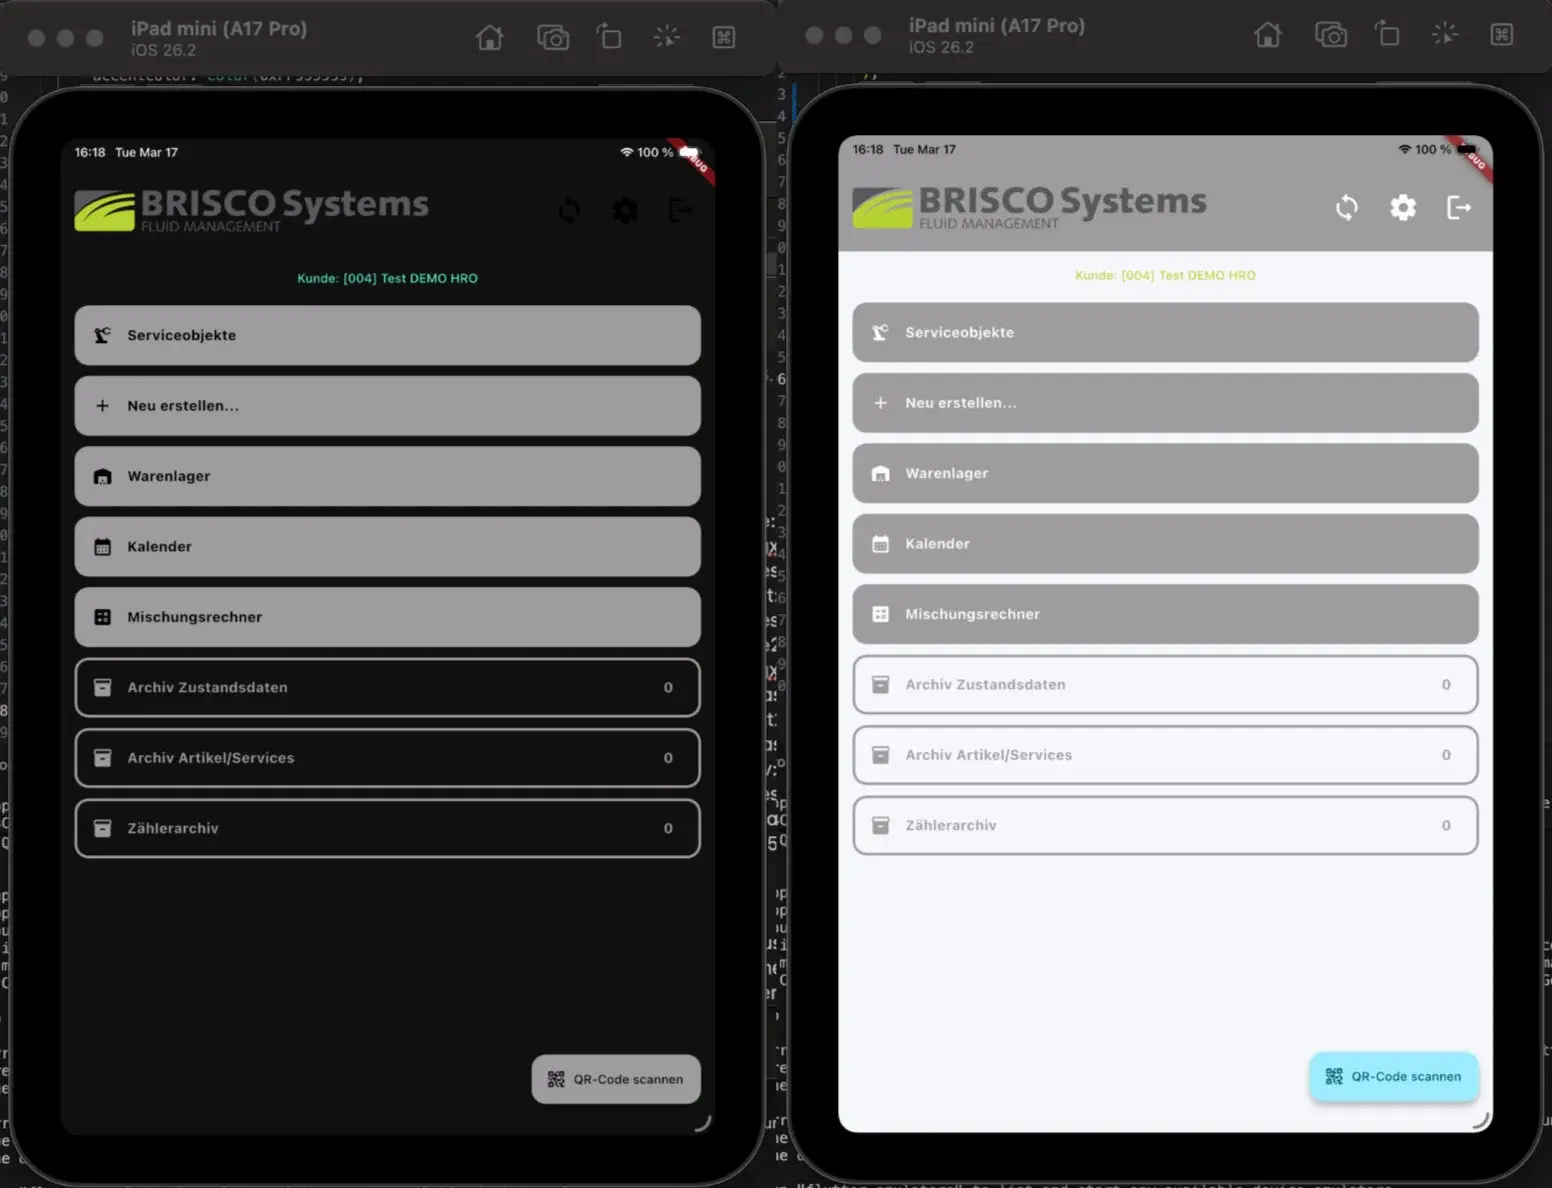Open Archiv Artikel/Services in dark mode

point(387,758)
